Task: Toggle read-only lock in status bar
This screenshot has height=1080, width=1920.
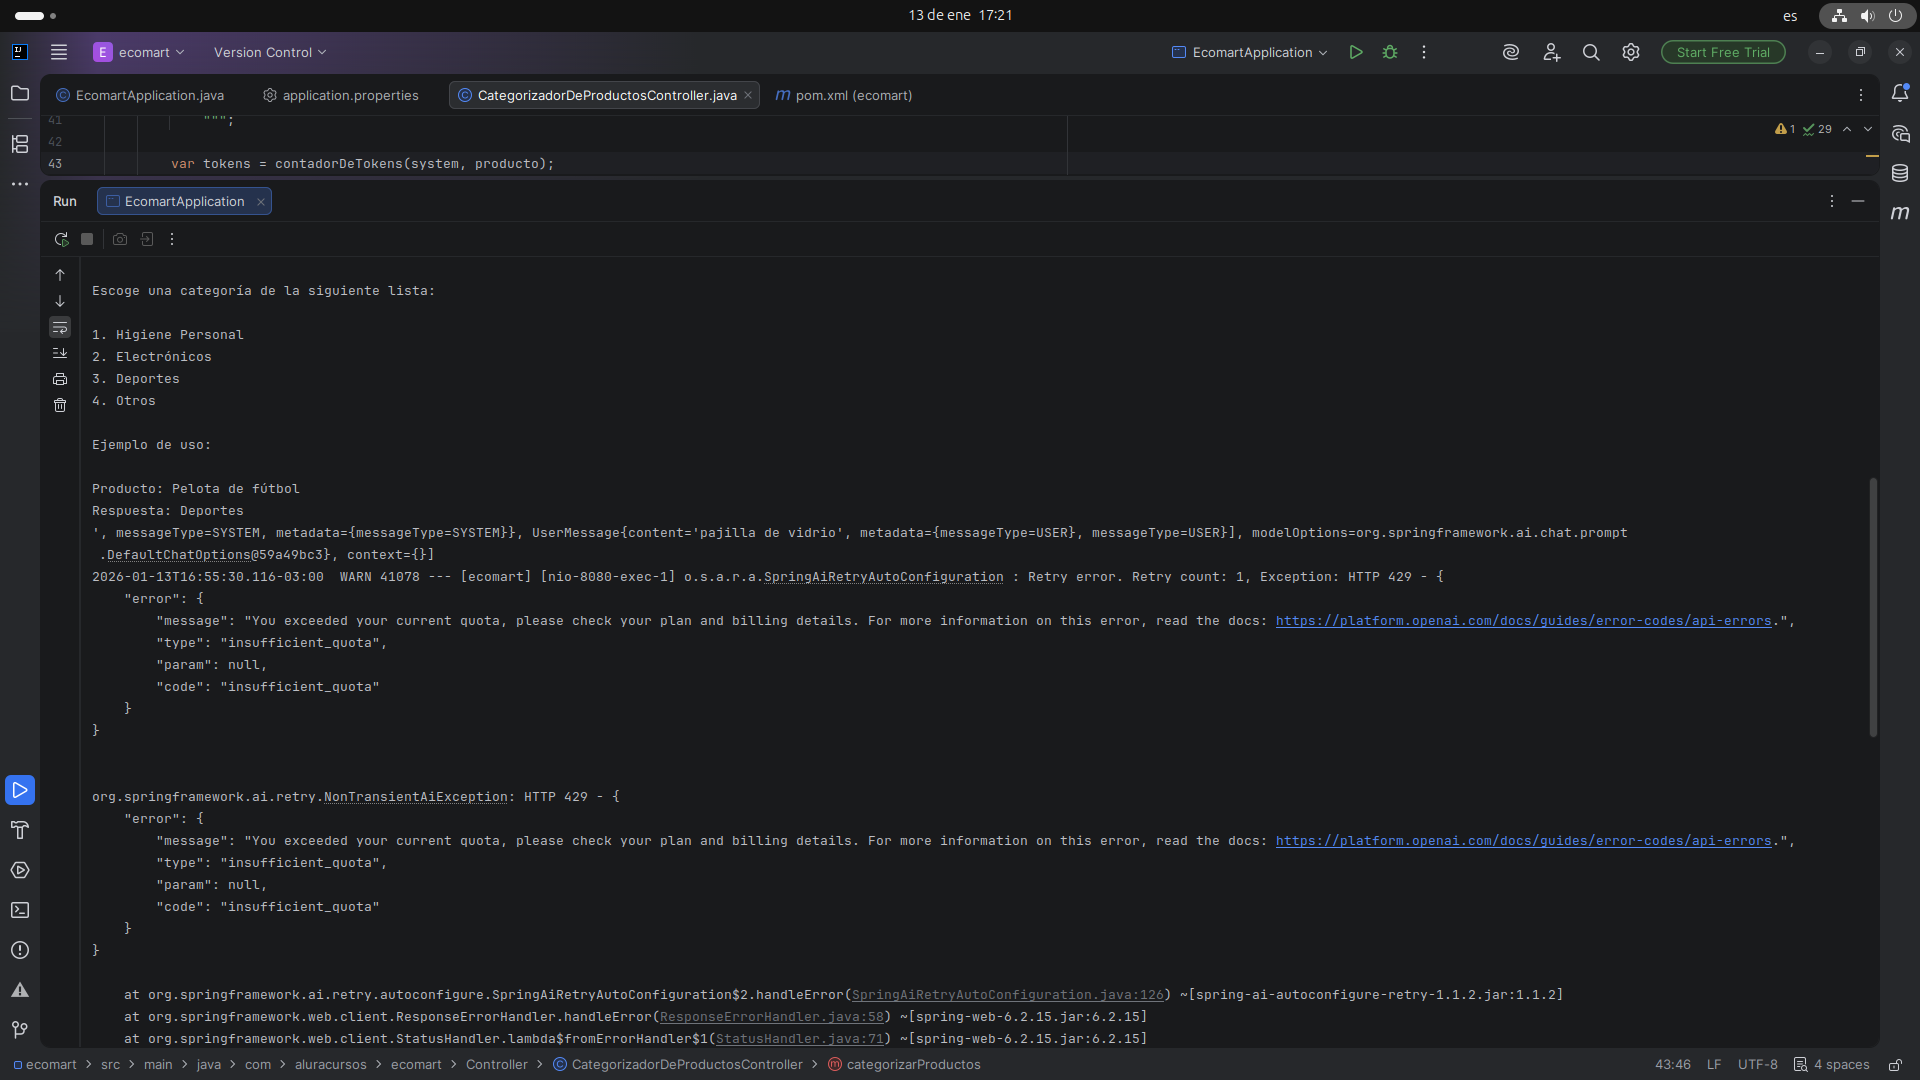Action: click(x=1895, y=1065)
